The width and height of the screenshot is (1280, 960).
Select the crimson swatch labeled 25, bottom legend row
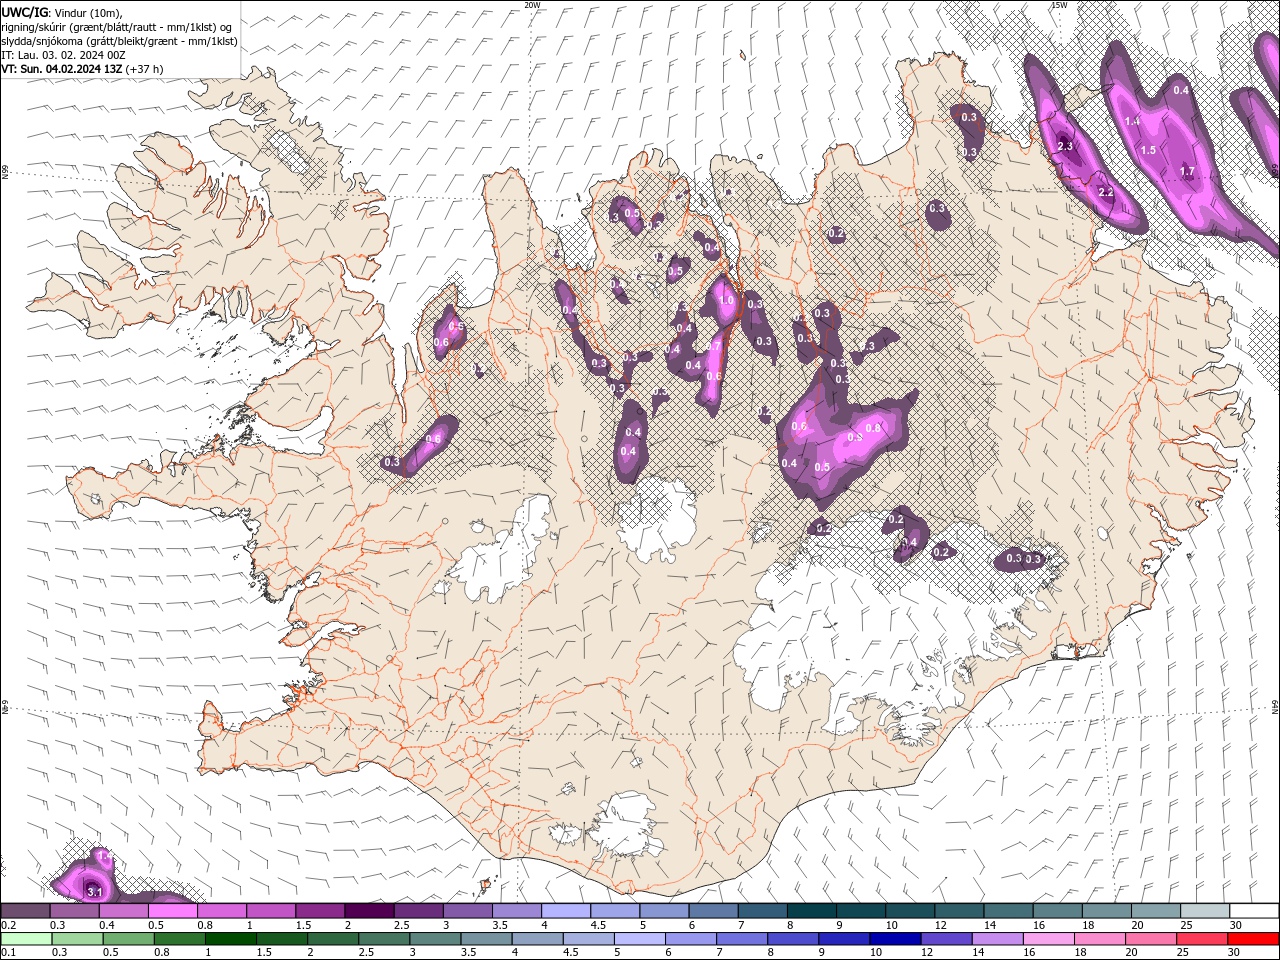(1203, 939)
